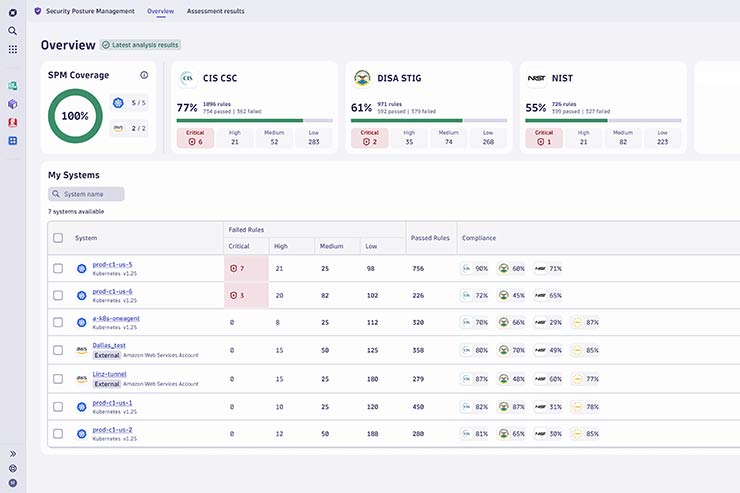Open the apps grid launcher icon
The height and width of the screenshot is (493, 740).
pyautogui.click(x=13, y=49)
